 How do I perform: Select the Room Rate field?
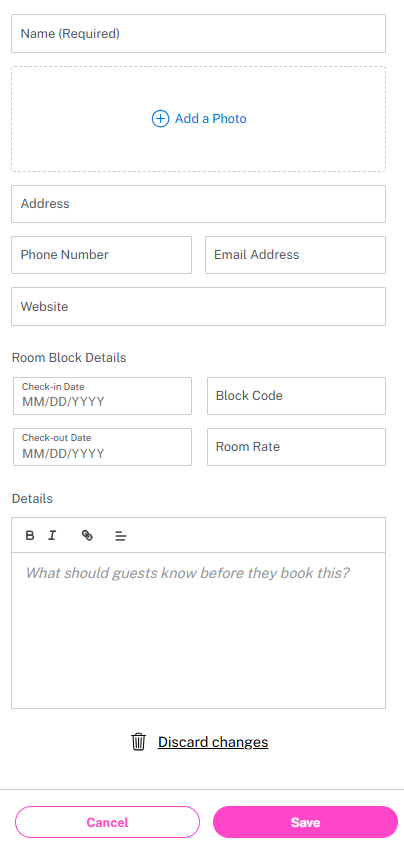296,447
